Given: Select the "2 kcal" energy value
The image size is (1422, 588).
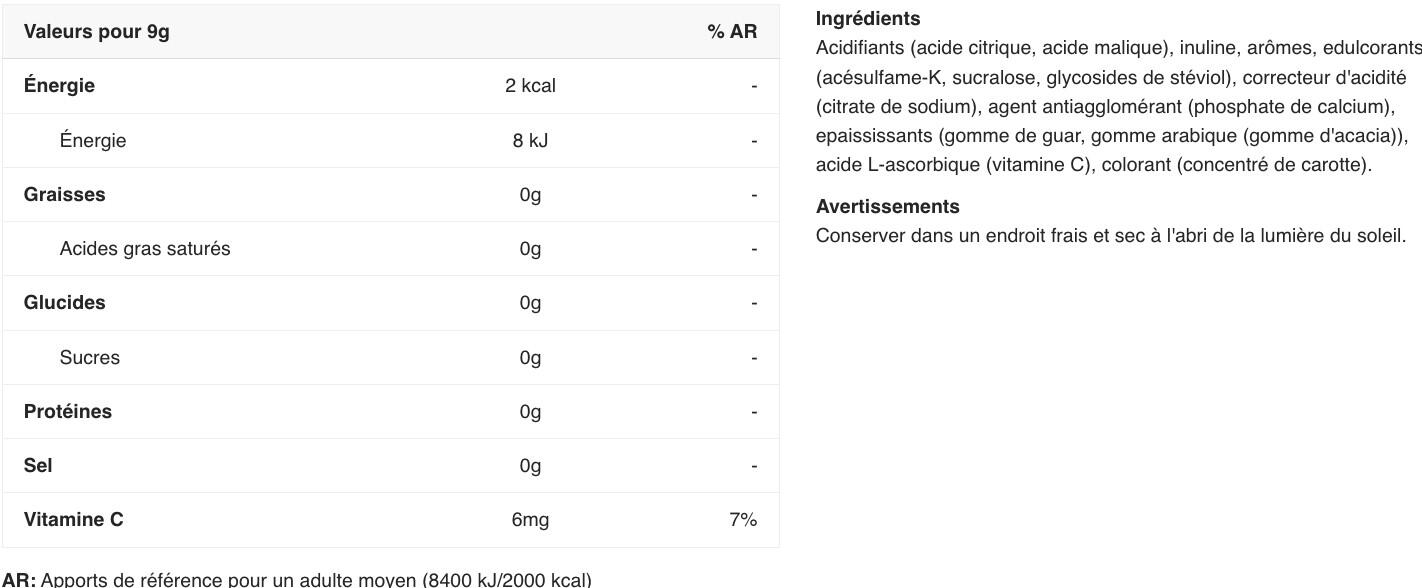Looking at the screenshot, I should click(x=530, y=86).
